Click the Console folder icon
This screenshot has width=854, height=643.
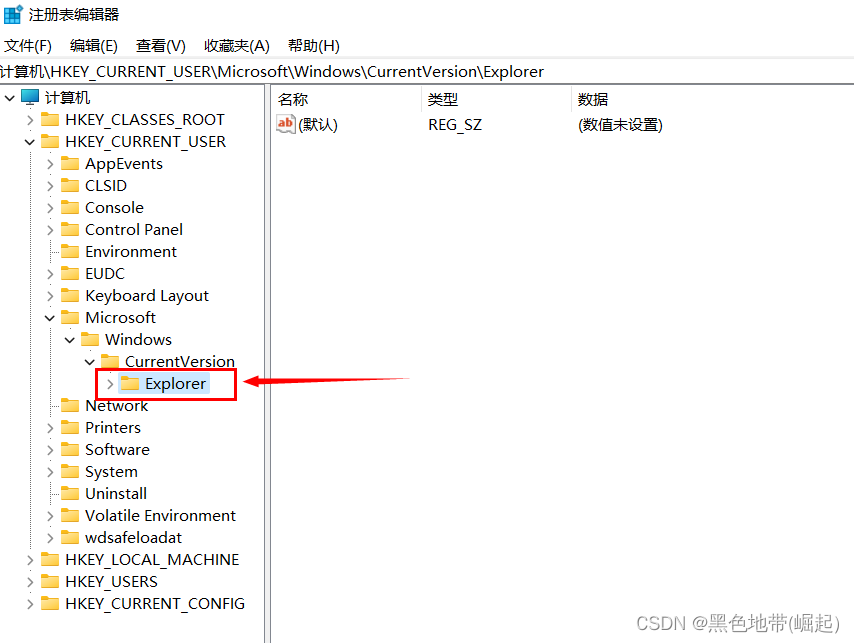pyautogui.click(x=70, y=207)
